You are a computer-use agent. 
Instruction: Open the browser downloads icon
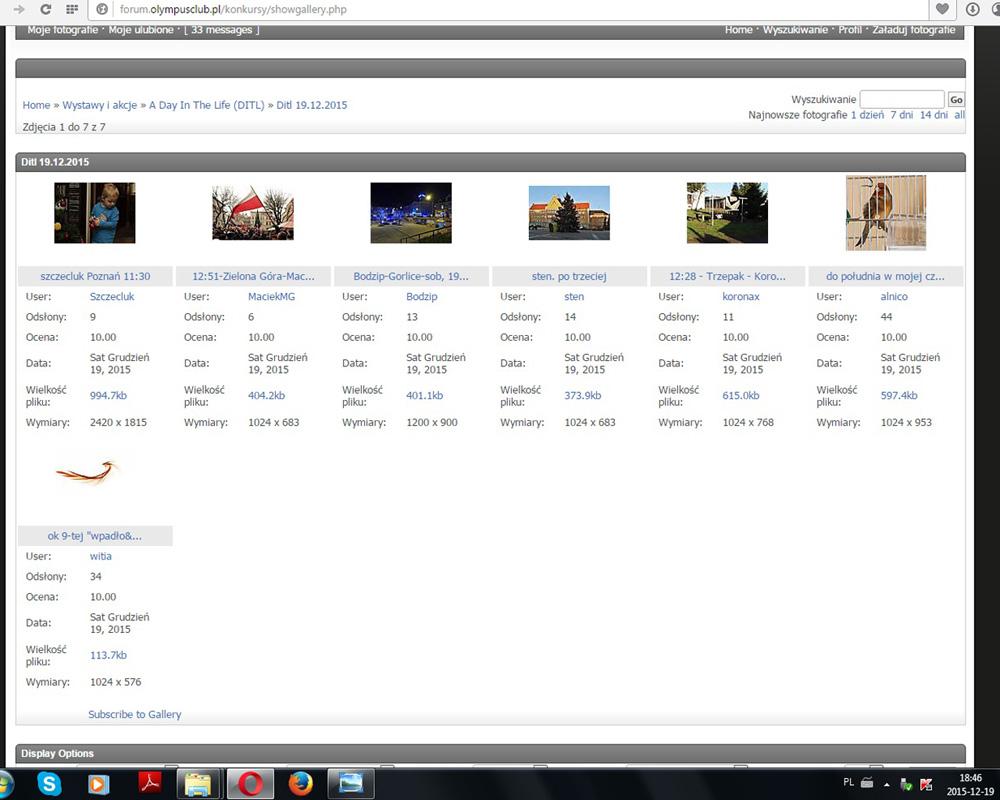(974, 9)
